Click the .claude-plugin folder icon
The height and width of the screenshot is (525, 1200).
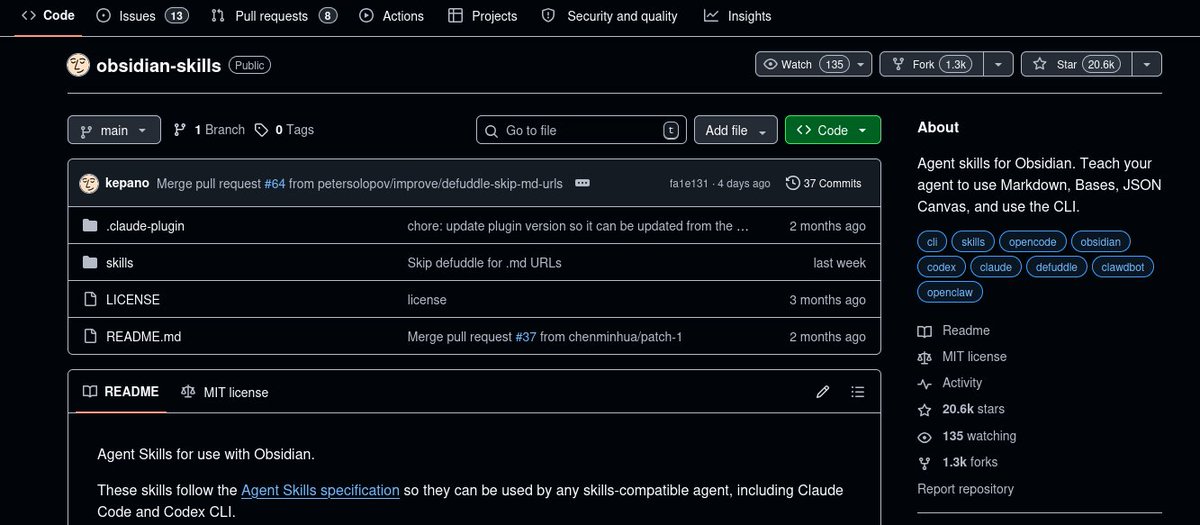(x=90, y=226)
